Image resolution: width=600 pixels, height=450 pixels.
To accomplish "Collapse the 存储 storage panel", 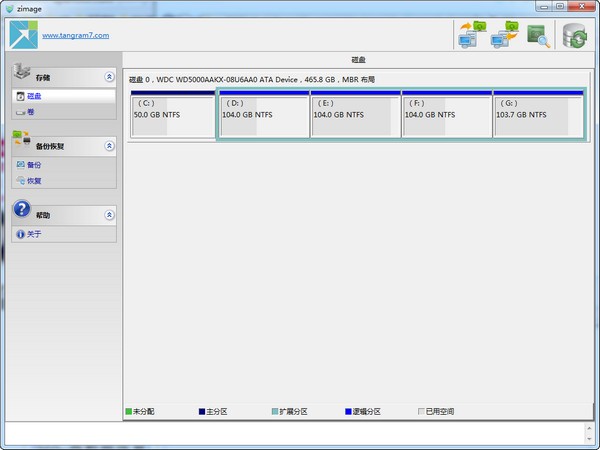I will coord(108,77).
